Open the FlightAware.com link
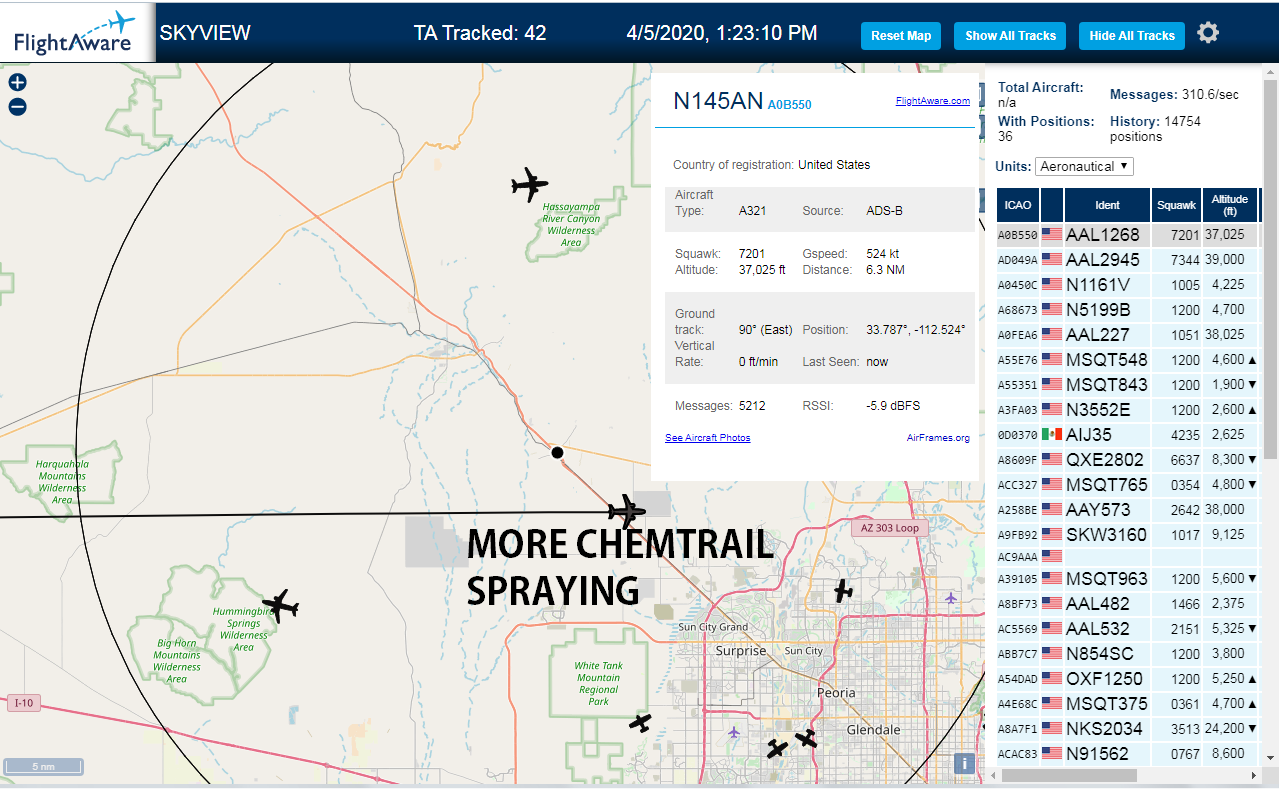This screenshot has width=1279, height=789. coord(932,101)
